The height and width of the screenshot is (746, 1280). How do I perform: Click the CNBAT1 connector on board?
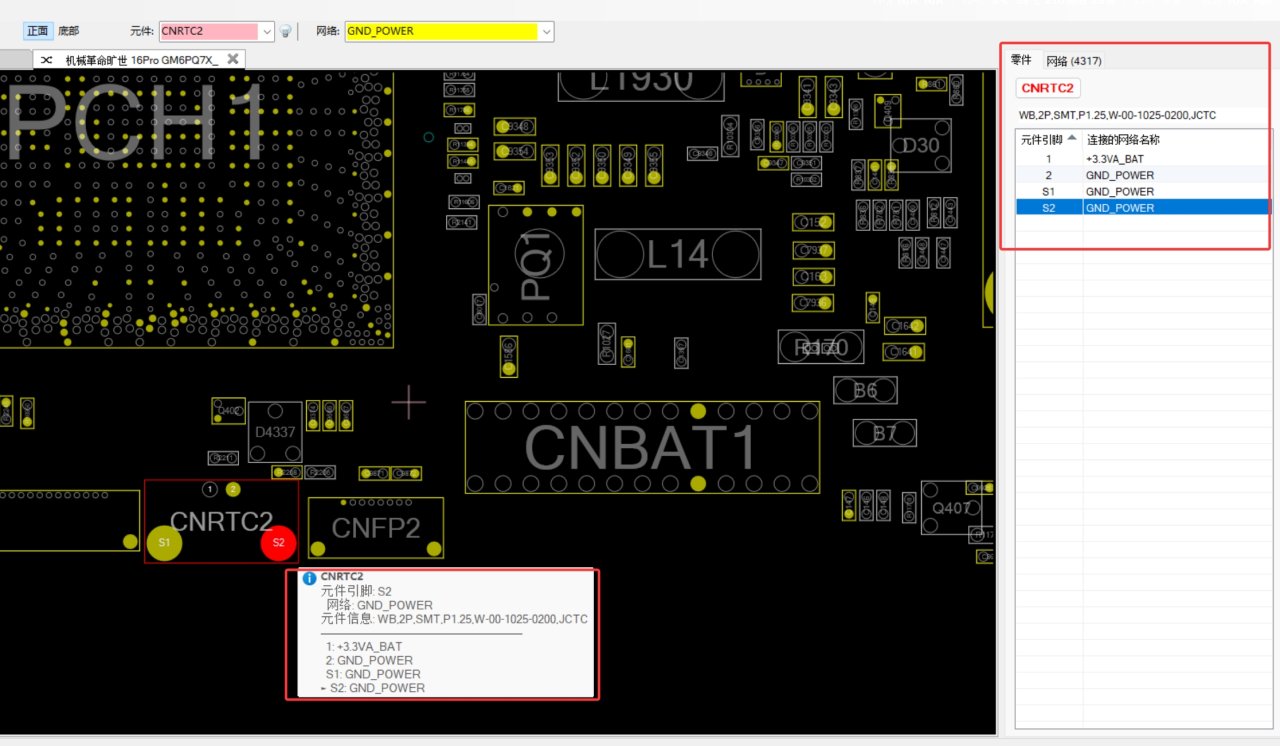tap(641, 447)
